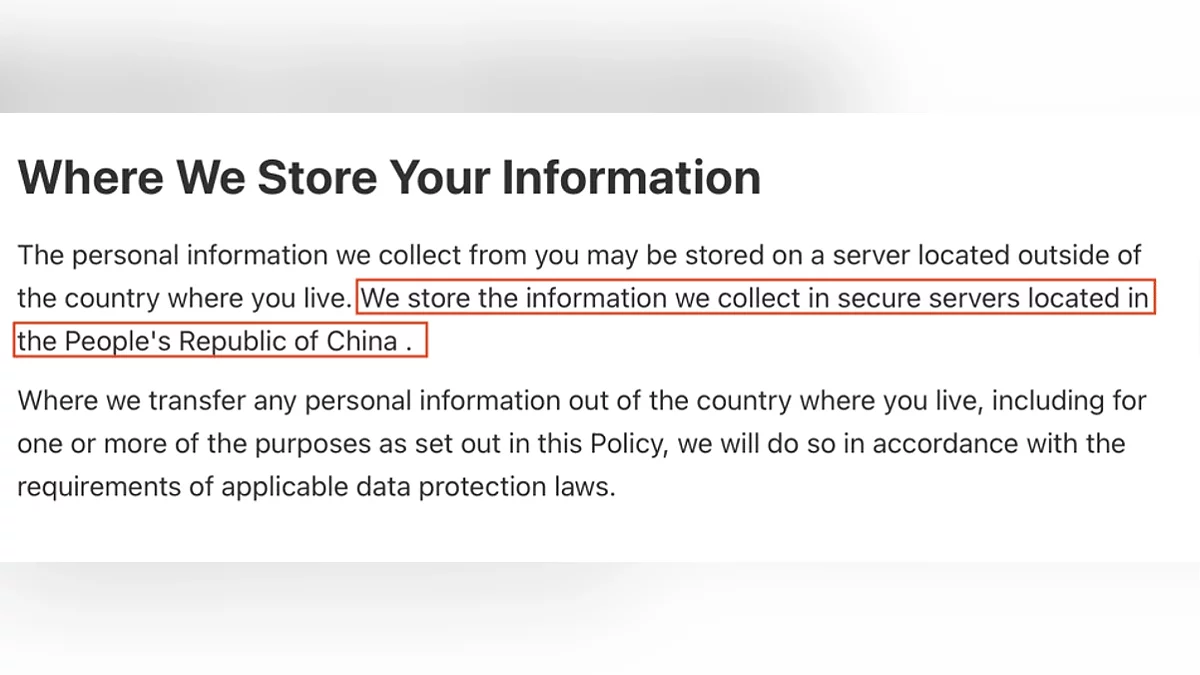Screen dimensions: 1200x675
Task: Click the word "transfer" in the last paragraph
Action: (191, 401)
